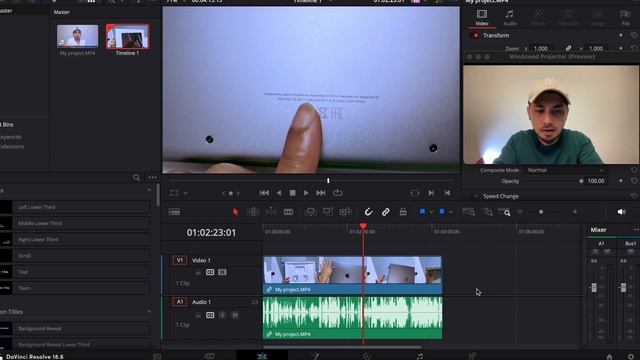Open the Marker color dropdown arrow
Image resolution: width=640 pixels, height=360 pixels.
pyautogui.click(x=451, y=212)
